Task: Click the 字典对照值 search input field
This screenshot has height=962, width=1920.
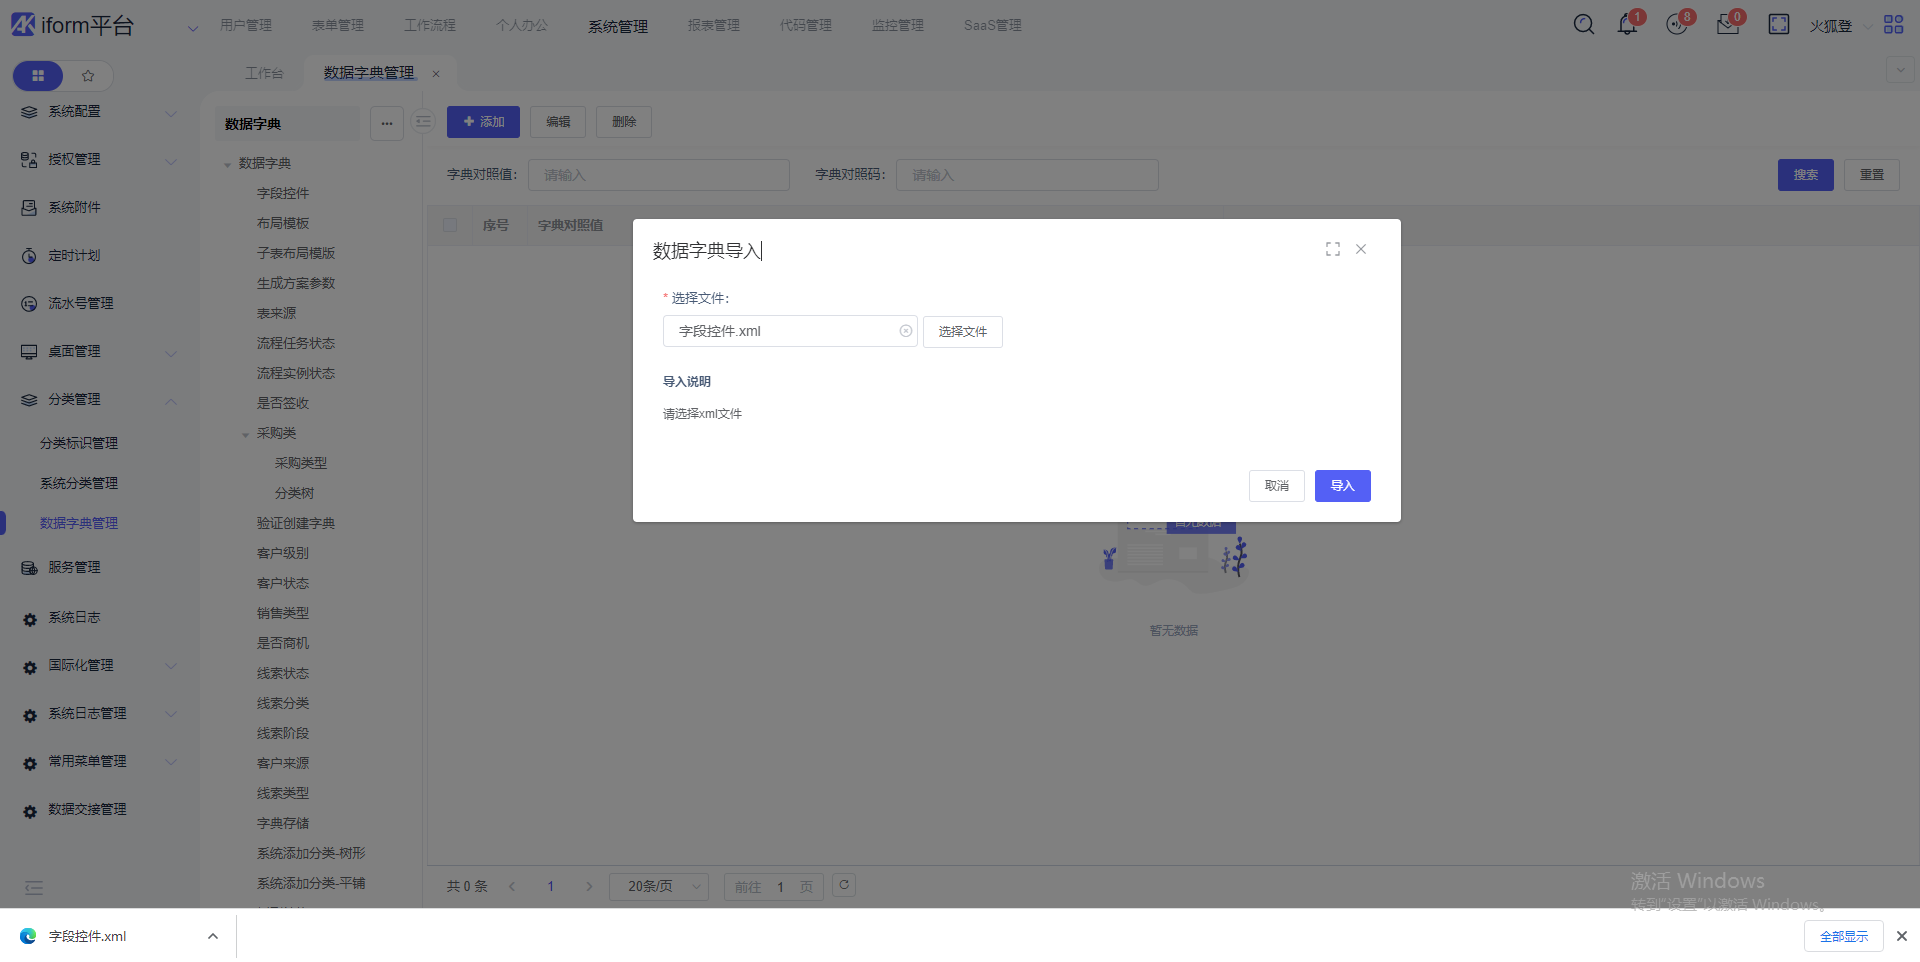Action: (x=659, y=175)
